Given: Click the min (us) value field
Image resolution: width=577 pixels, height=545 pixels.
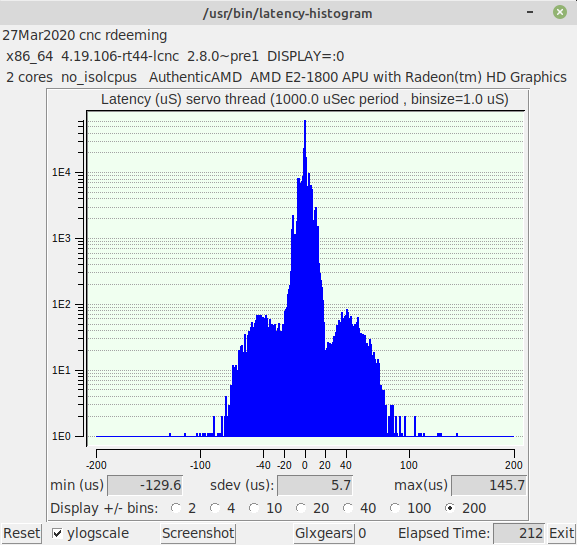Looking at the screenshot, I should [145, 485].
